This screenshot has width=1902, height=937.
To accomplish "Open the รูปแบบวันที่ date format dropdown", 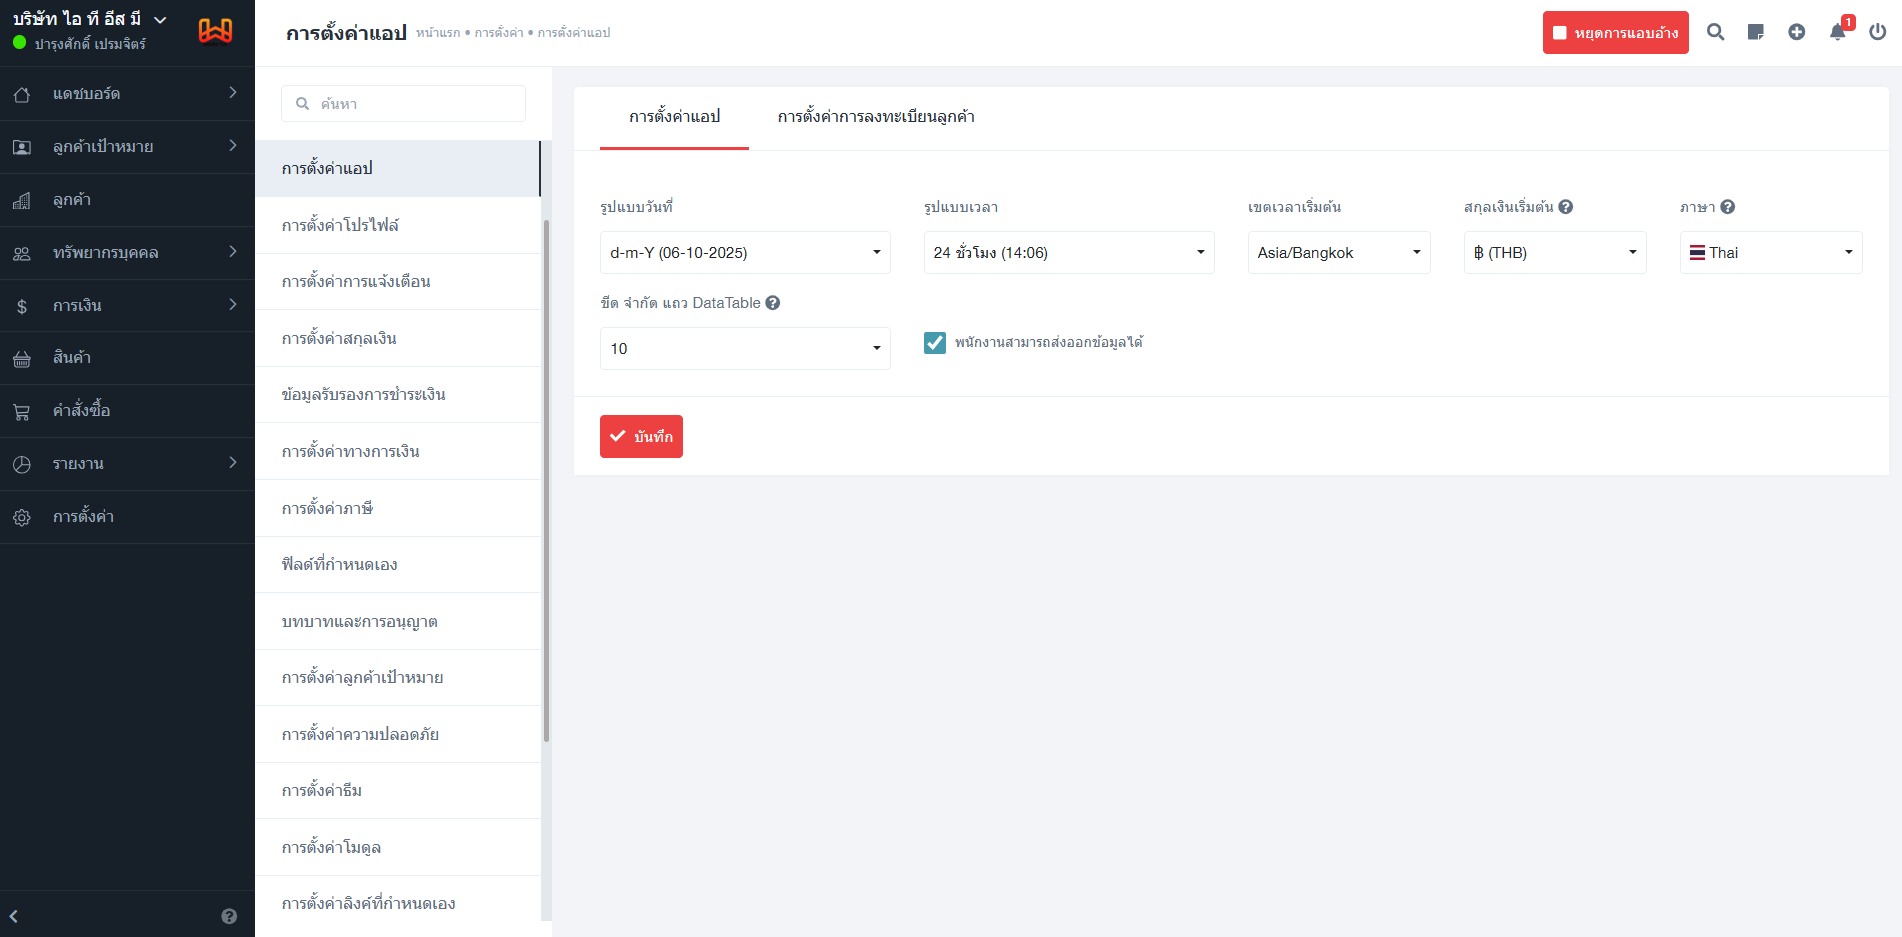I will click(x=744, y=253).
